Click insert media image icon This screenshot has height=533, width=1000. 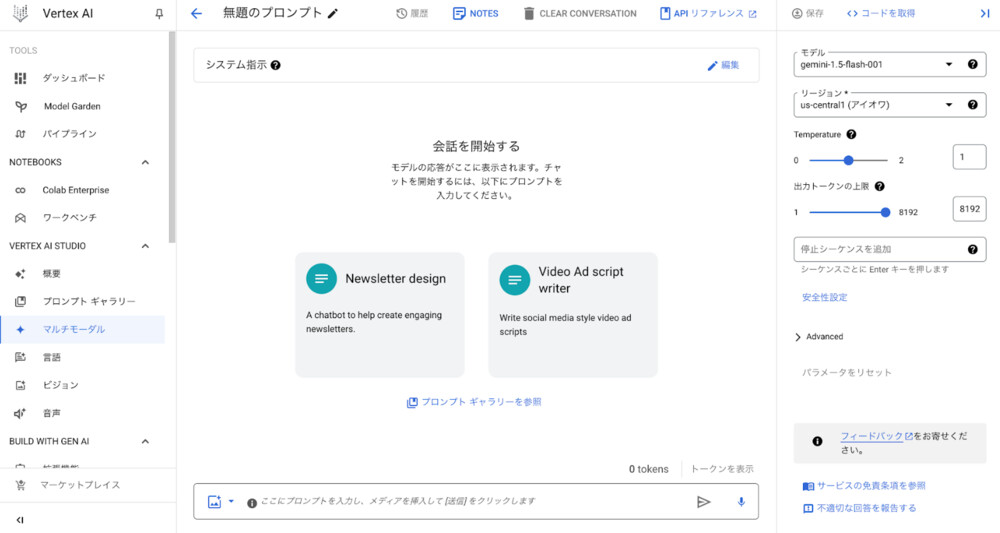tap(214, 502)
